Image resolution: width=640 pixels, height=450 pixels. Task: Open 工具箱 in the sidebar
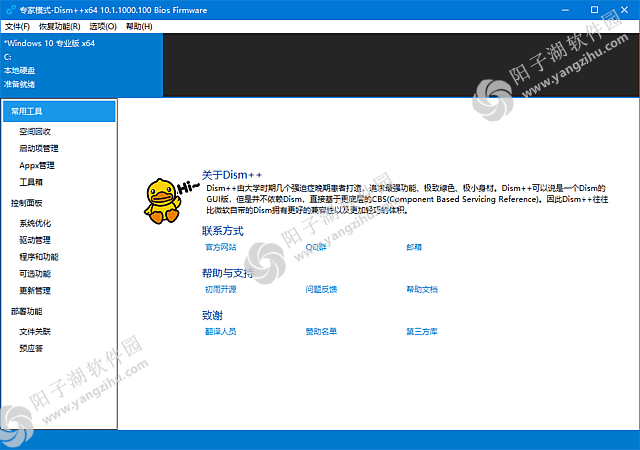point(31,182)
